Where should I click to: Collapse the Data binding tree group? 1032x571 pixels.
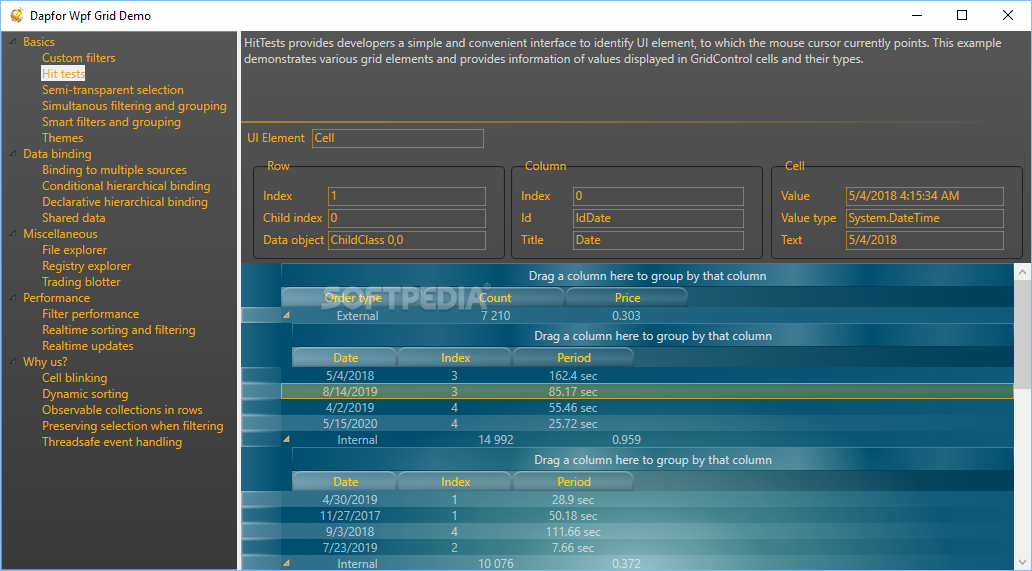tap(13, 154)
